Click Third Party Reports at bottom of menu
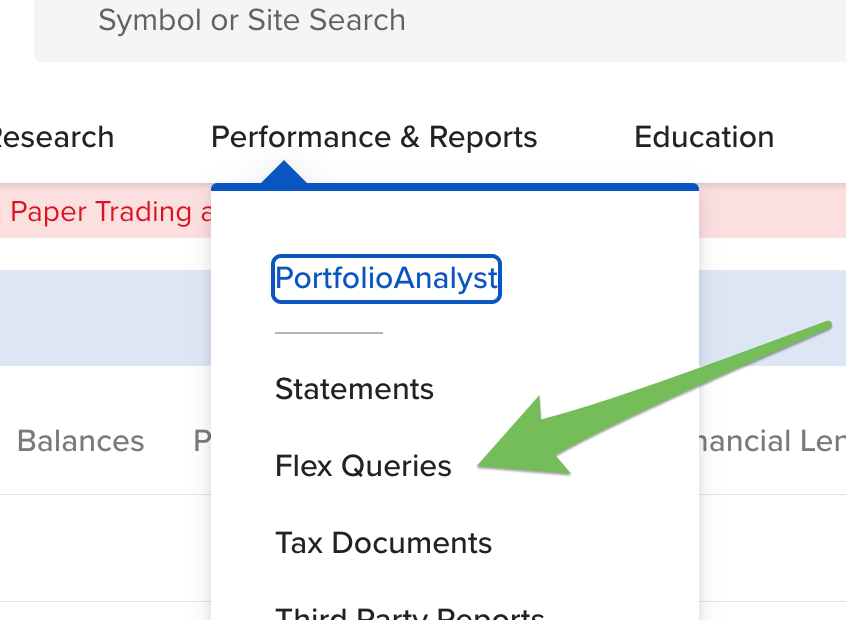 tap(410, 612)
